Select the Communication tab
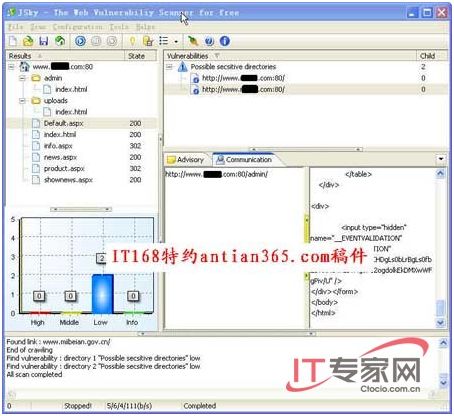The image size is (454, 416). coord(244,160)
